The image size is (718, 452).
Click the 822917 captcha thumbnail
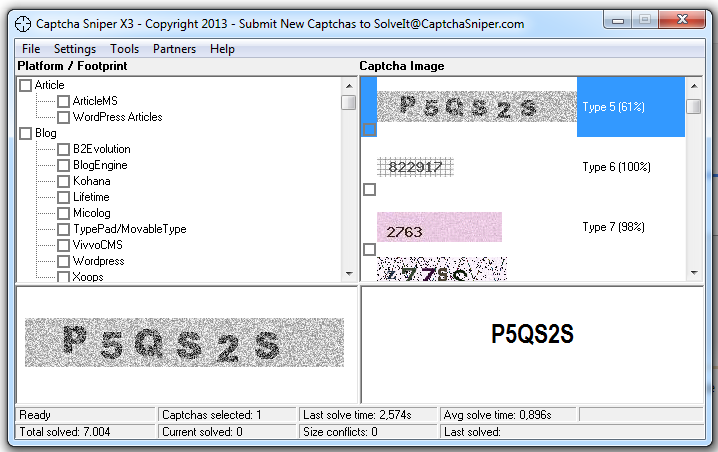click(x=415, y=167)
